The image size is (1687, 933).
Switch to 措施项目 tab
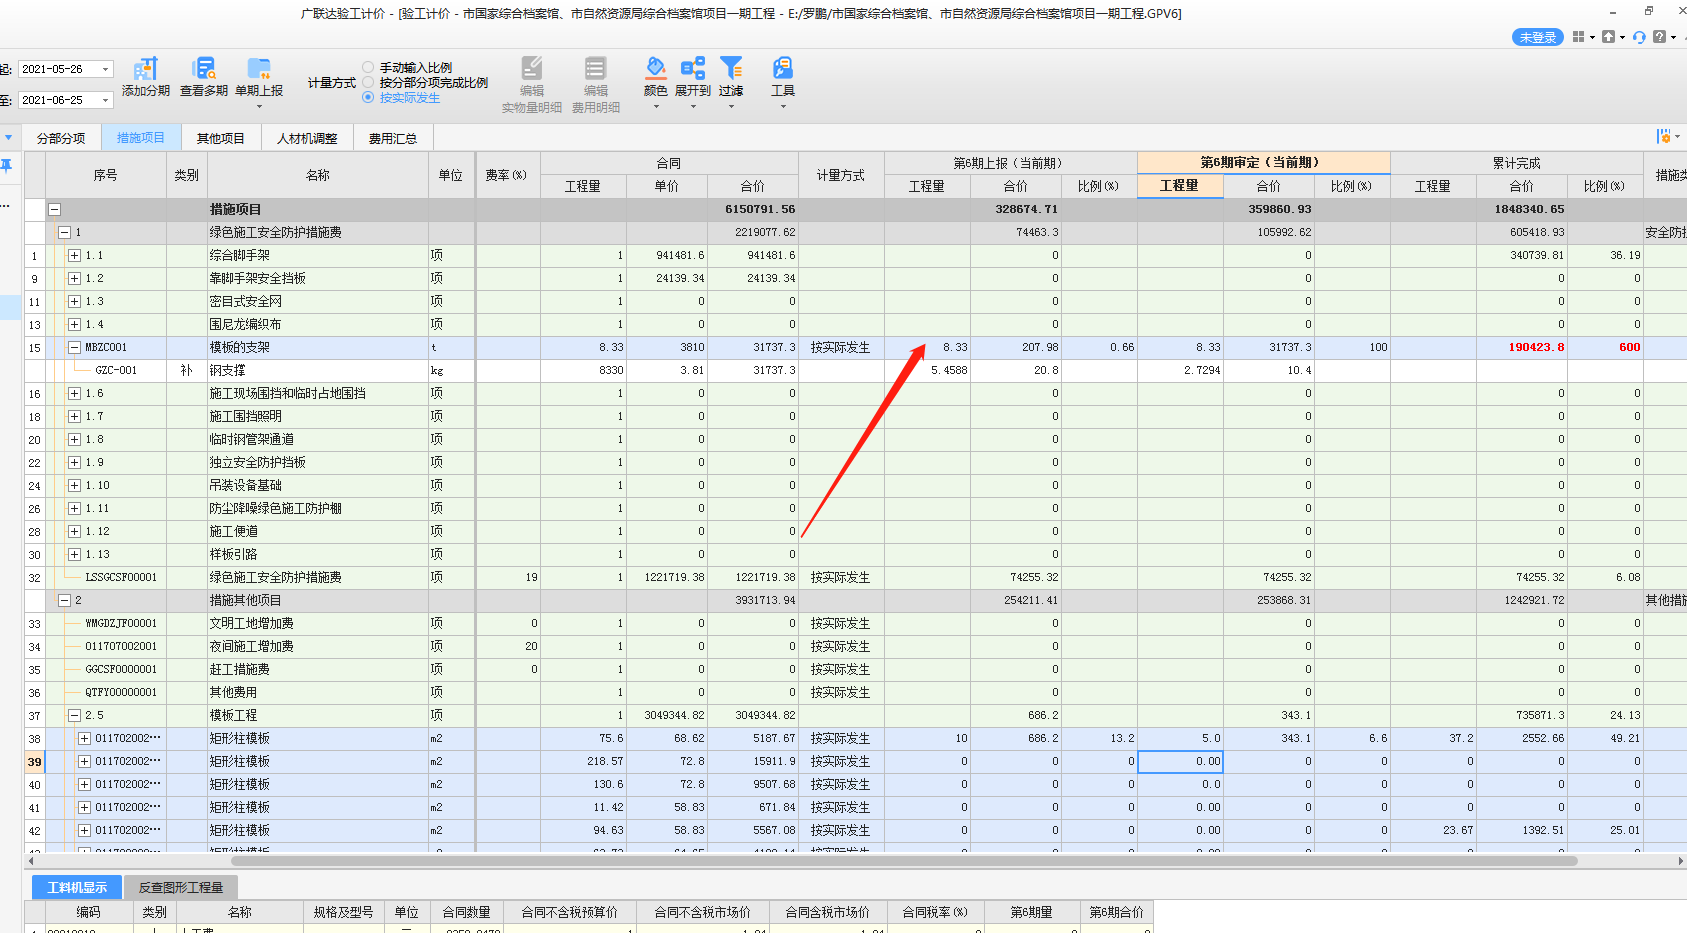tap(140, 137)
